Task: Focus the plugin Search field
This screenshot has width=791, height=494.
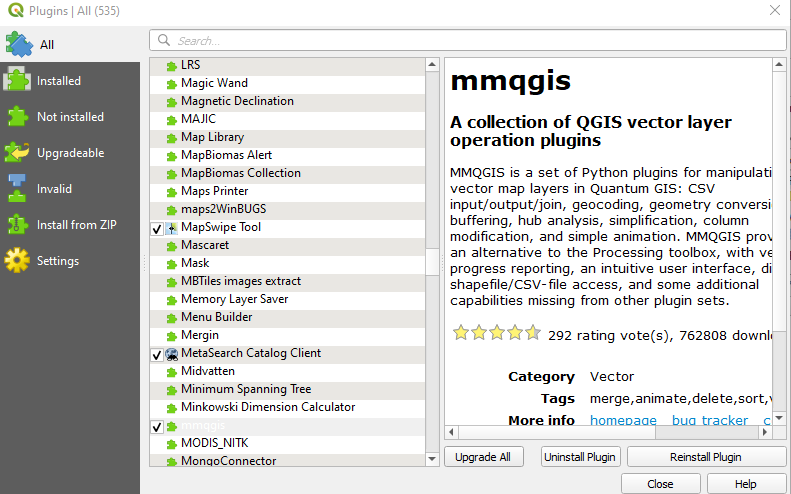Action: tap(468, 40)
